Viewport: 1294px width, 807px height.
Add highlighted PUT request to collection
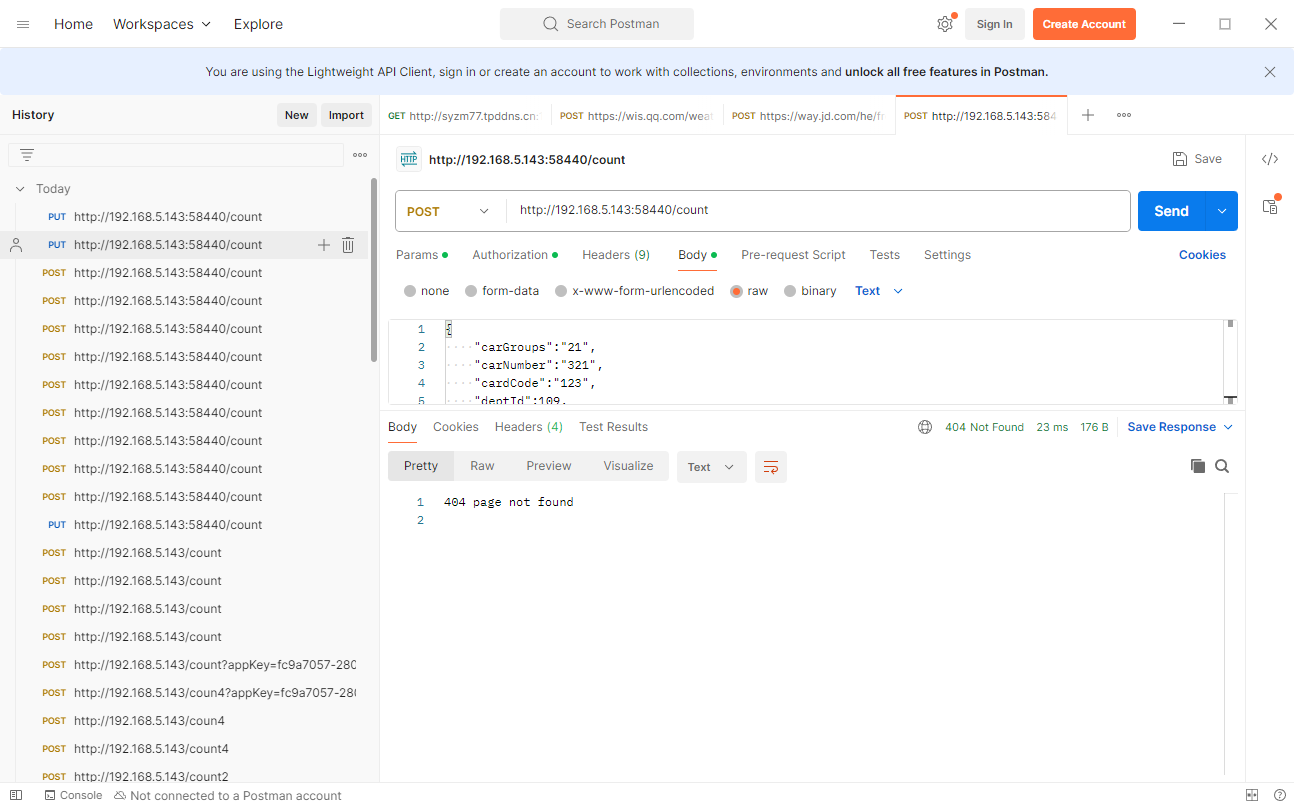(x=323, y=245)
